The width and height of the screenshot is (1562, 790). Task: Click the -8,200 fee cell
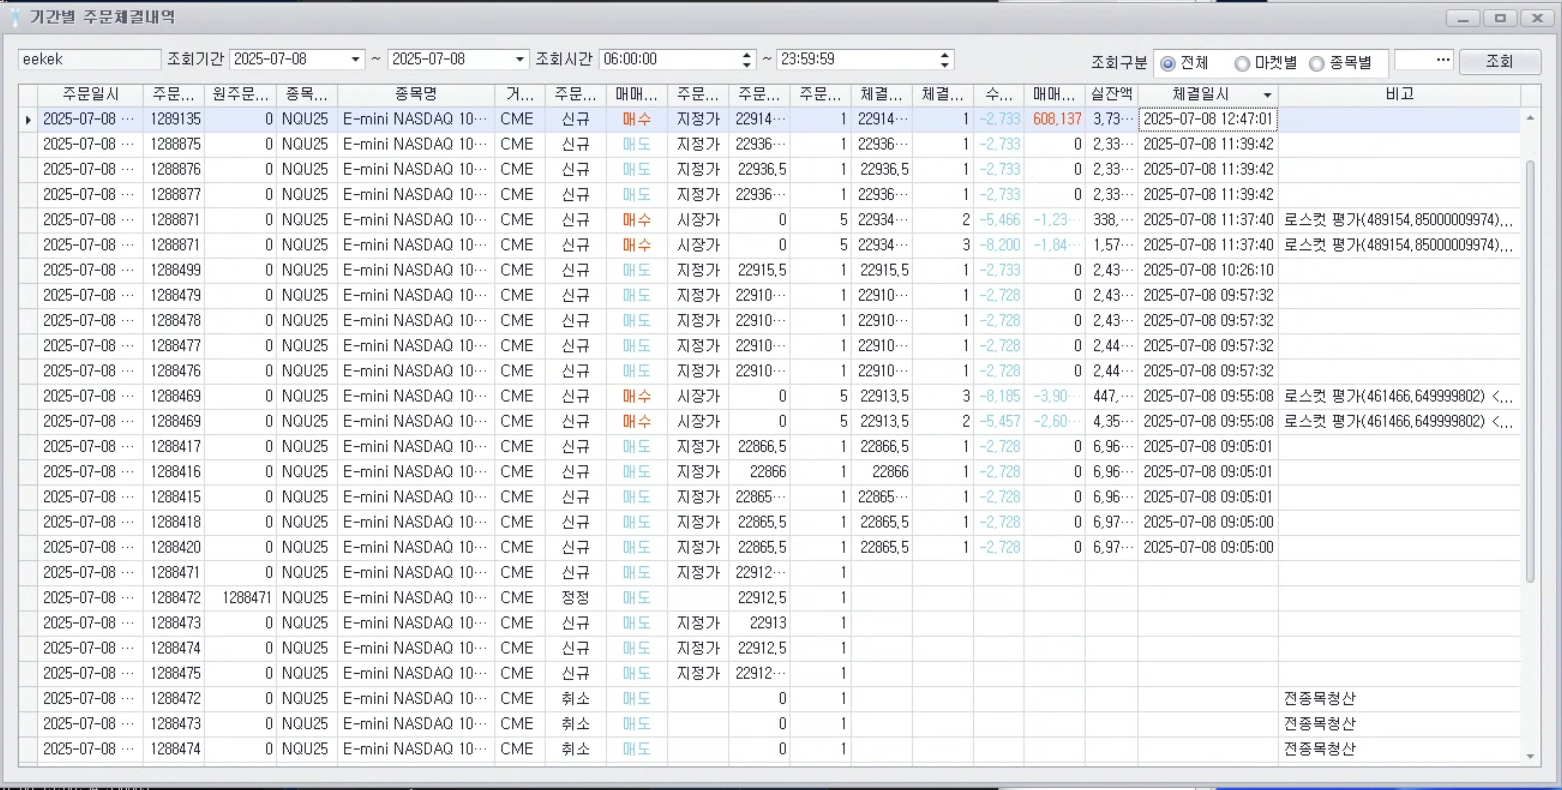[998, 245]
